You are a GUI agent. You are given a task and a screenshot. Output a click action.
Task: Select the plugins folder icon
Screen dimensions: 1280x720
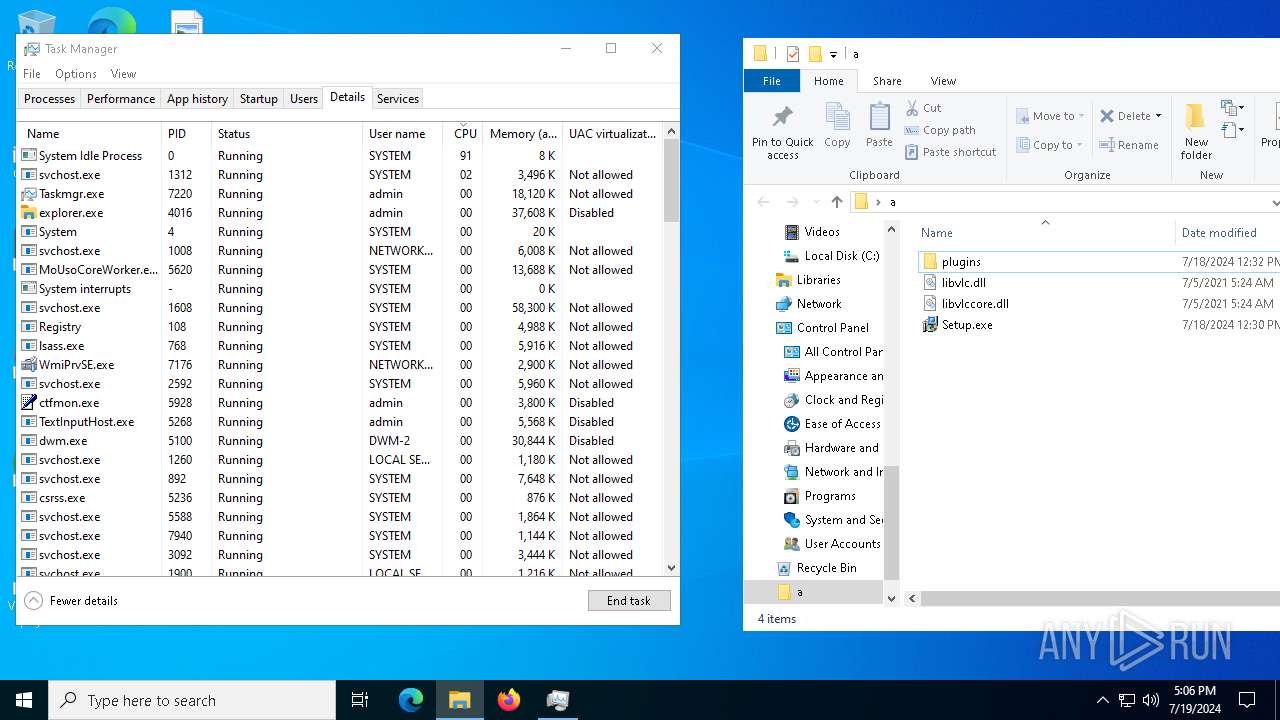point(930,262)
